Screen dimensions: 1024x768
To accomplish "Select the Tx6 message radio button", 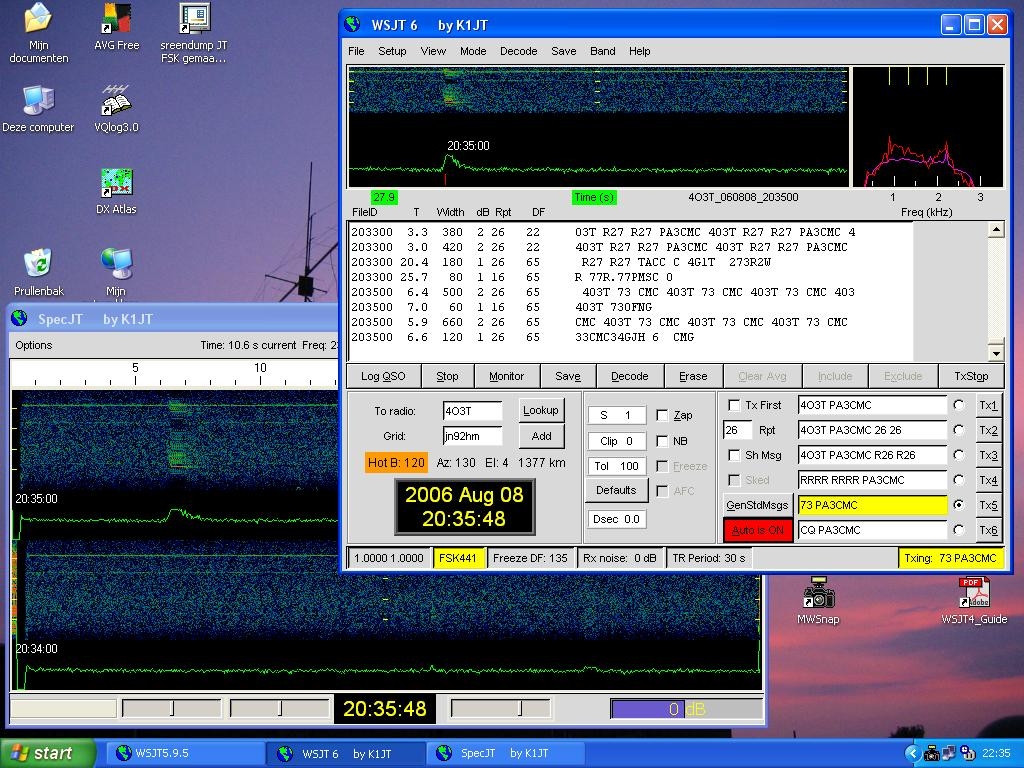I will 959,530.
